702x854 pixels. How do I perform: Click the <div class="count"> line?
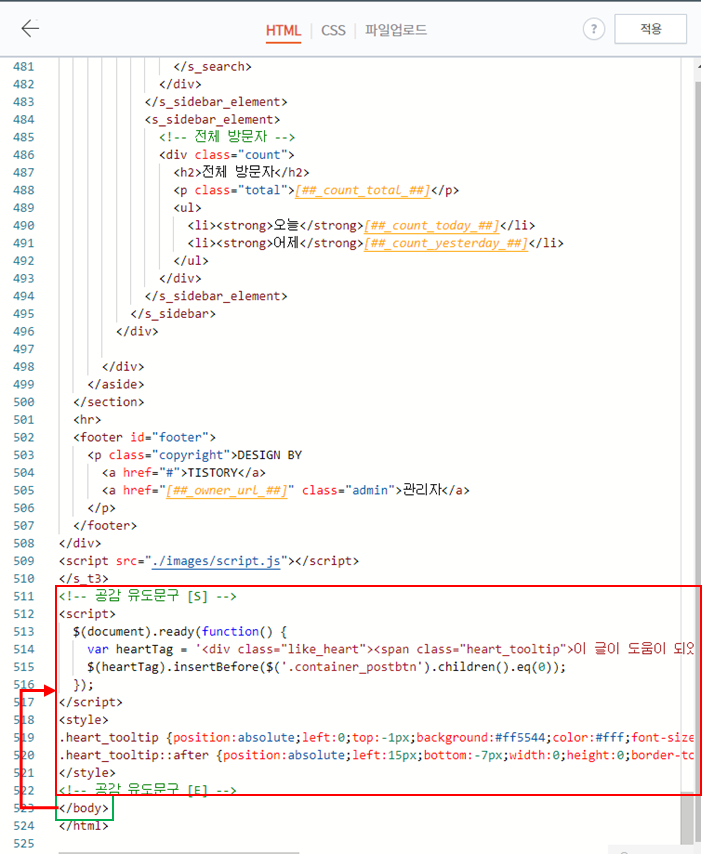point(227,155)
